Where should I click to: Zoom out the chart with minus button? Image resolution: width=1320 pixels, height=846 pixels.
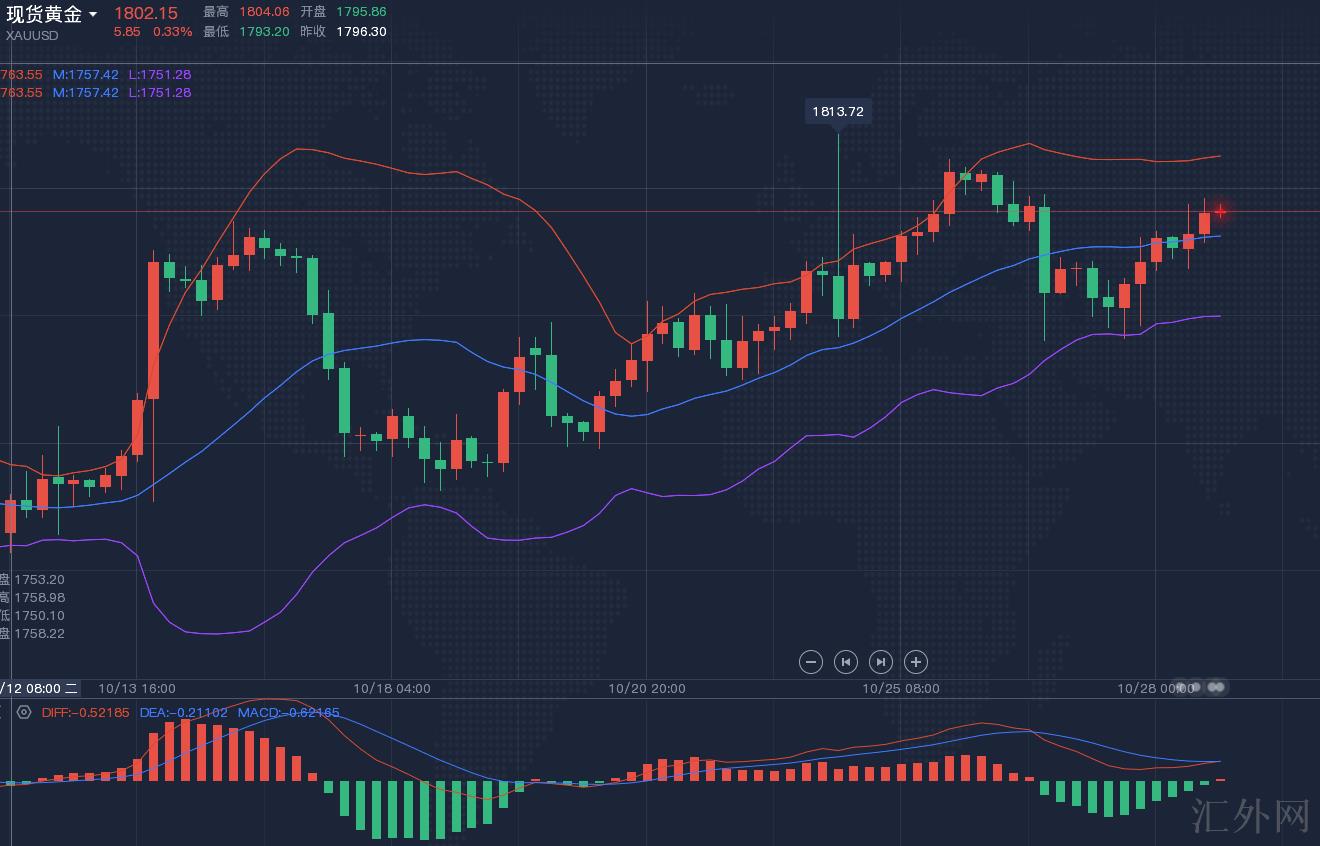point(811,662)
